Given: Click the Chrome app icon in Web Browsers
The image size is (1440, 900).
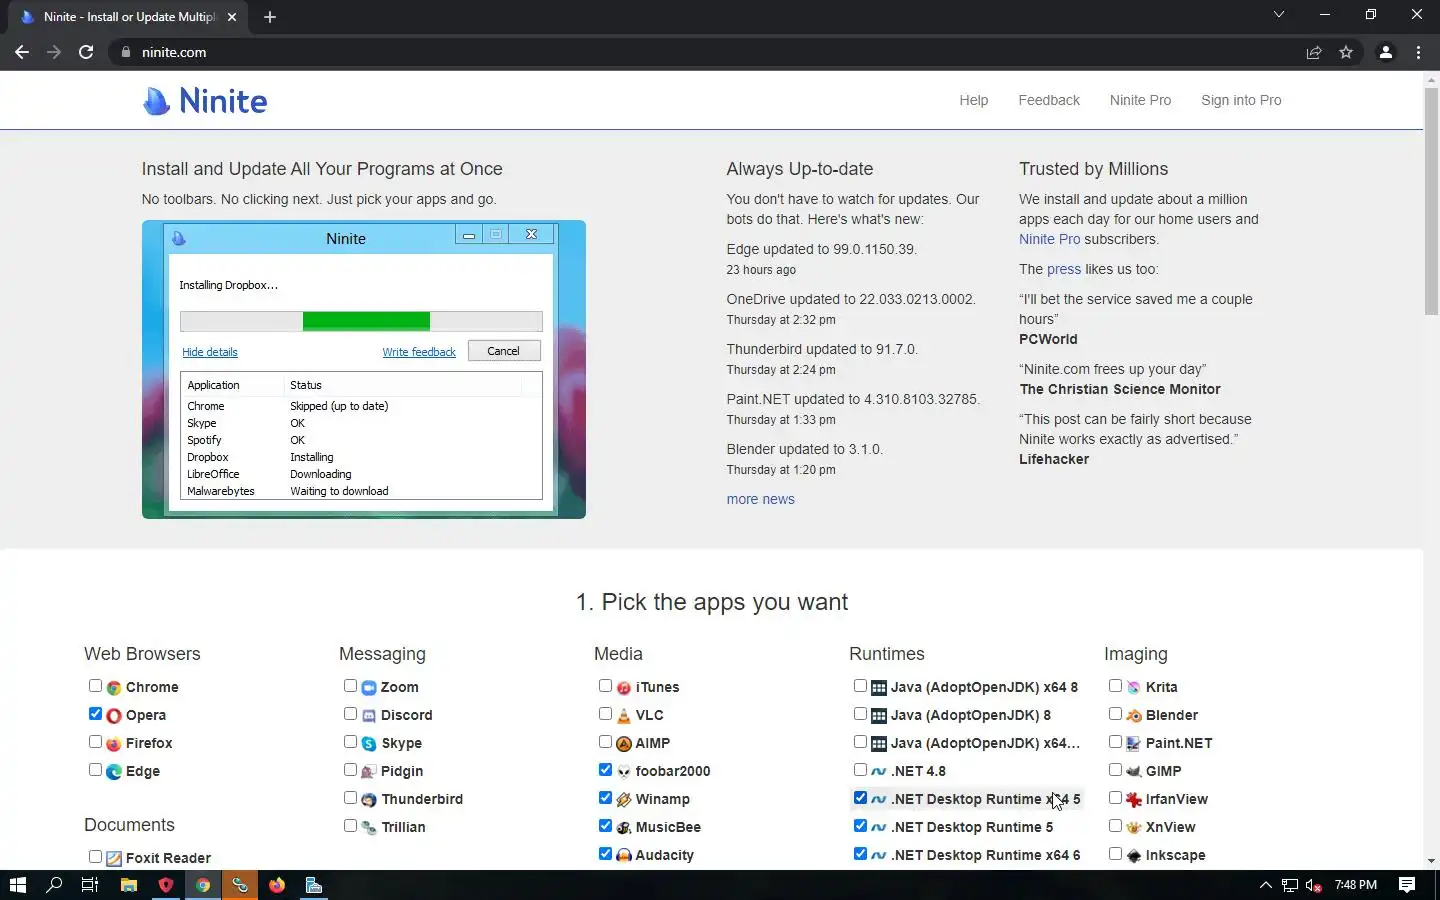Looking at the screenshot, I should point(114,688).
